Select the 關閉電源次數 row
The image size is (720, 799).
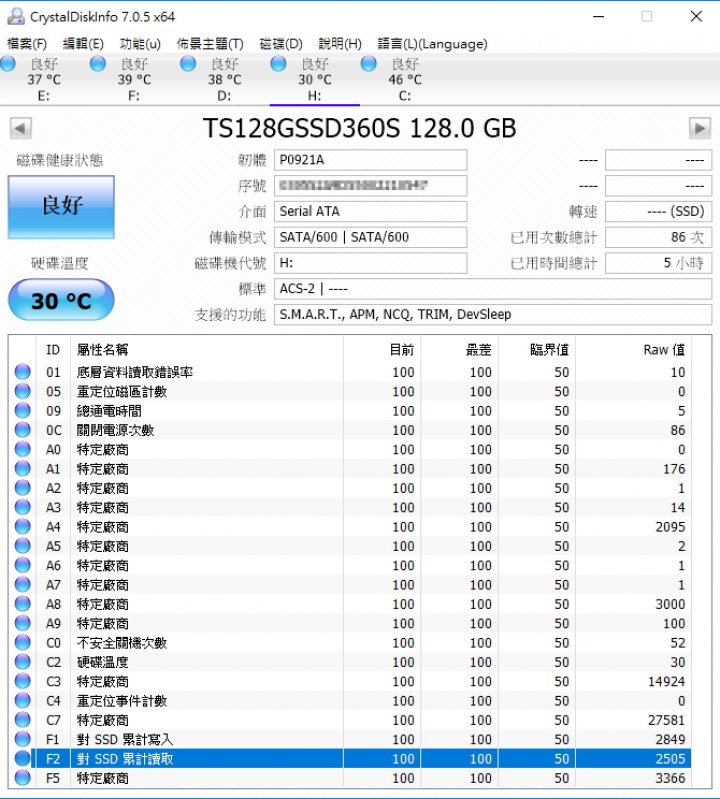(350, 430)
